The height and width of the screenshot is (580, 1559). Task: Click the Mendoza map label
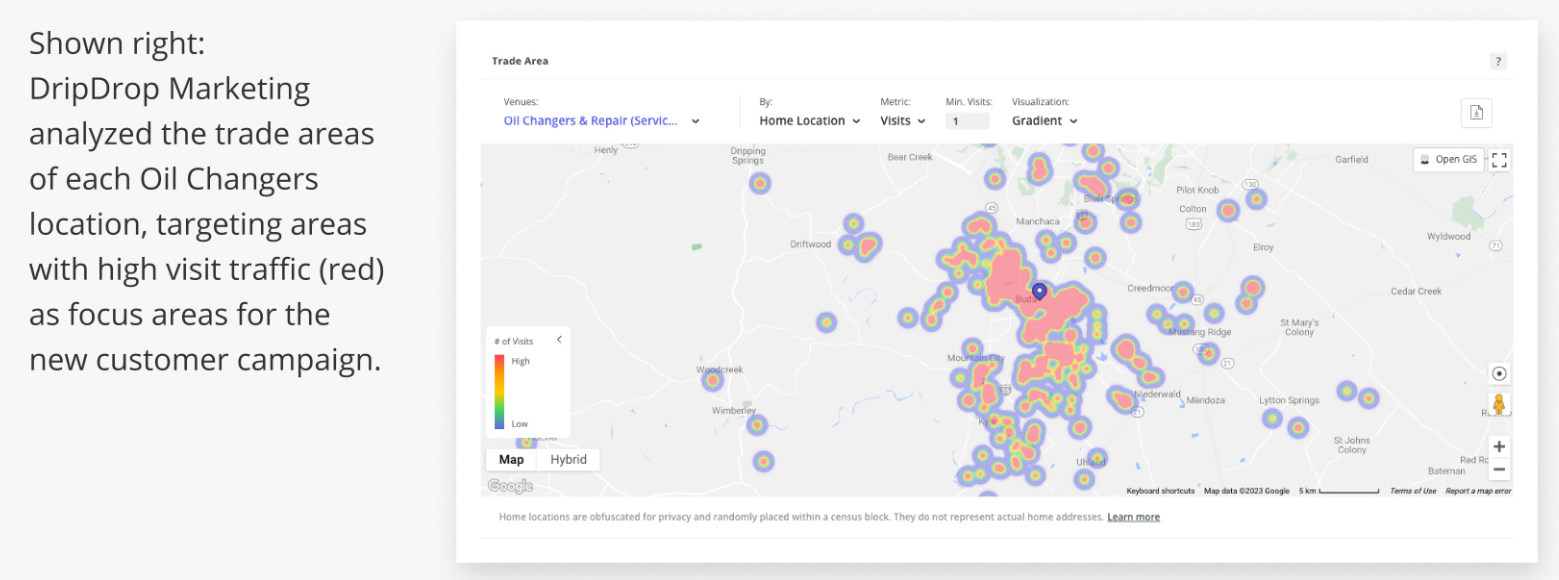click(1205, 400)
